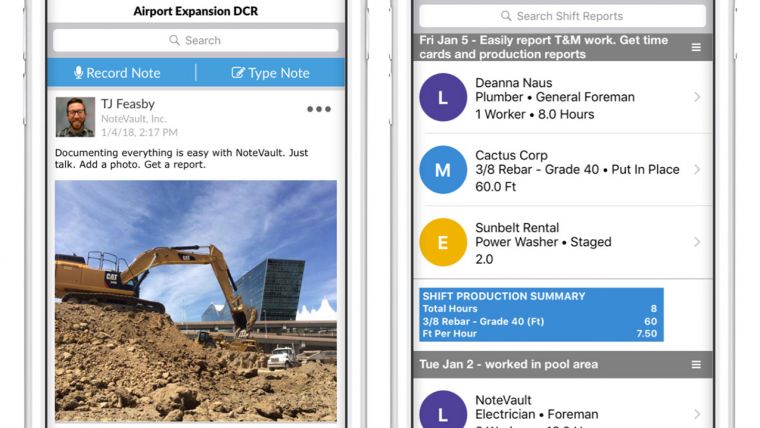Tap the Type Note button
Viewport: 760px width, 428px height.
(270, 73)
